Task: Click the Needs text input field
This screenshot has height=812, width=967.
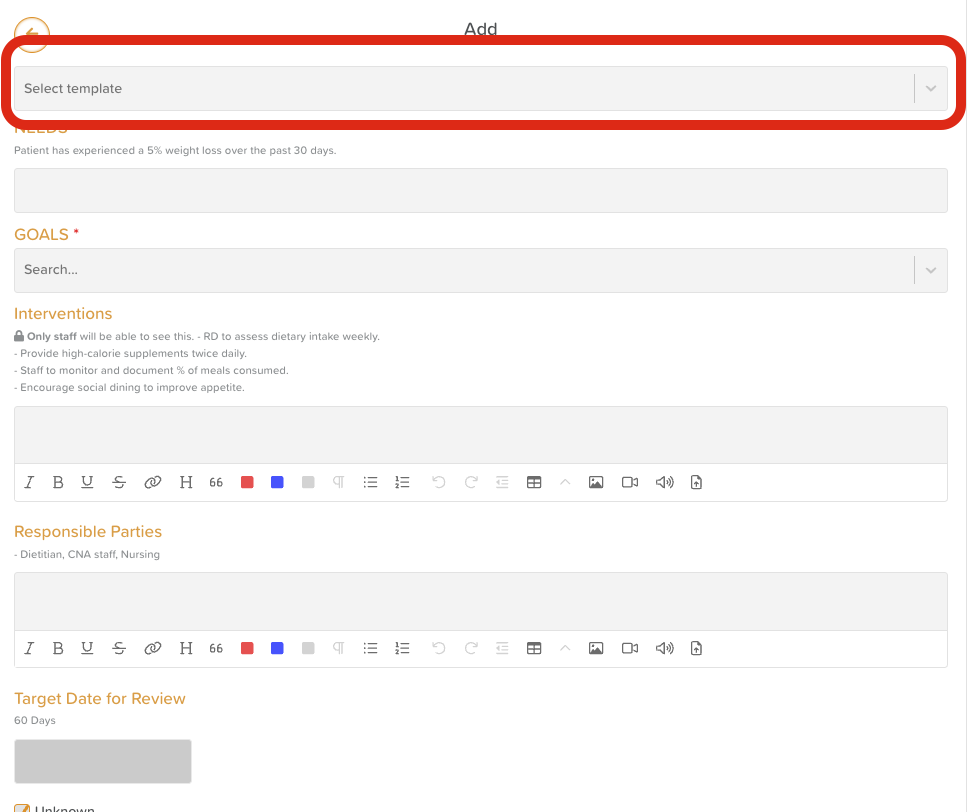Action: pos(480,191)
